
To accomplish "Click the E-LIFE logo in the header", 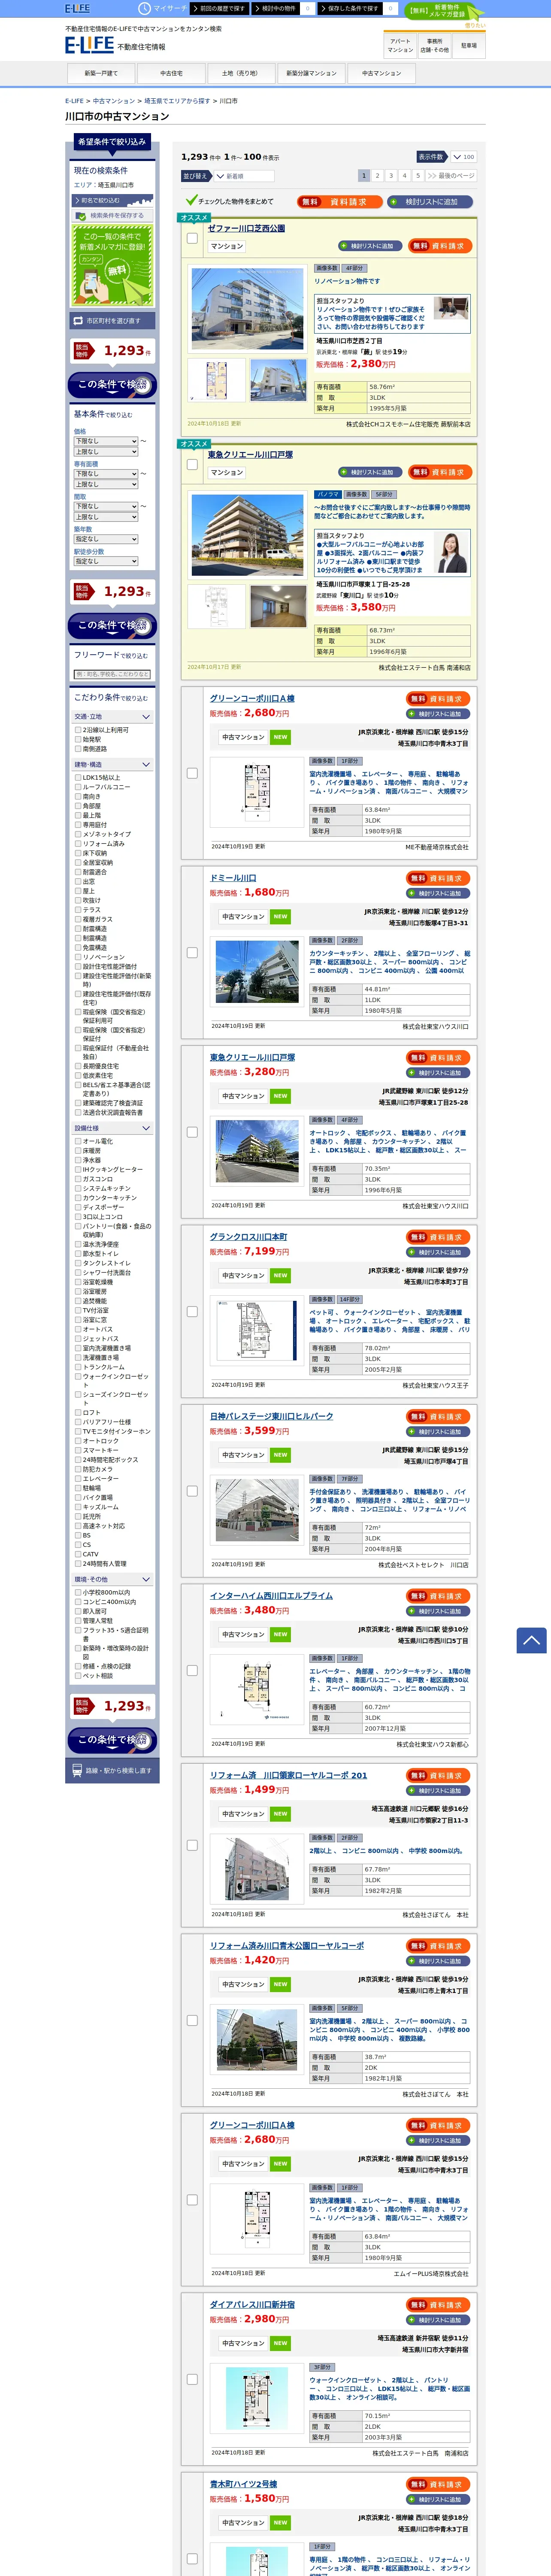I will coord(89,45).
